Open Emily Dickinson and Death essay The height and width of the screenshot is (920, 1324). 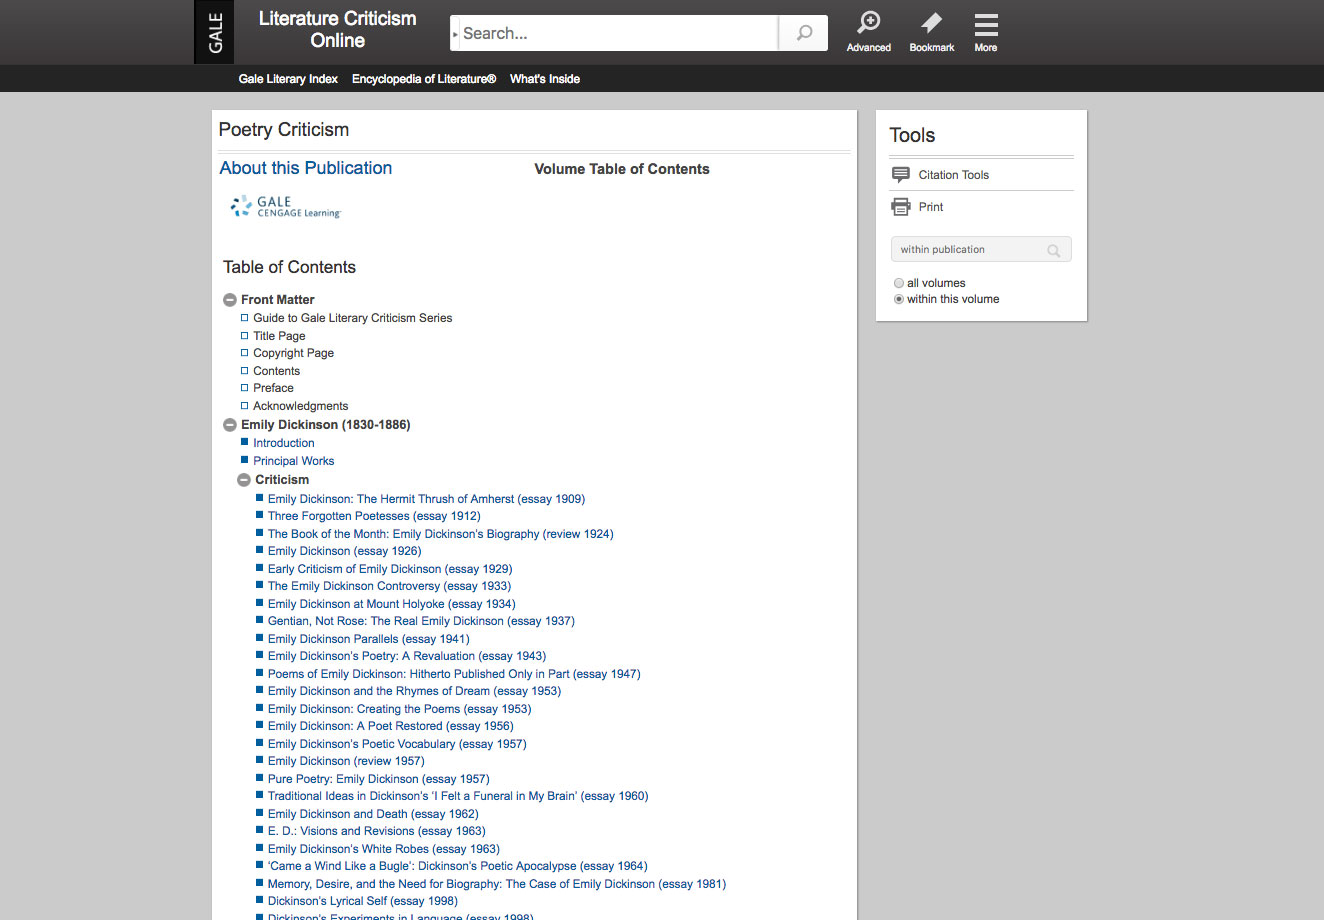point(373,814)
